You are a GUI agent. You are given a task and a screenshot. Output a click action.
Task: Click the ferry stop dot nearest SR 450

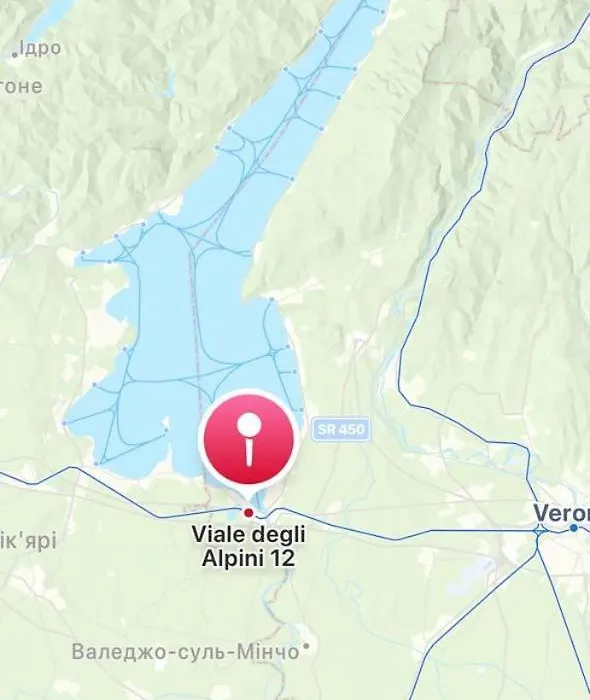(302, 409)
